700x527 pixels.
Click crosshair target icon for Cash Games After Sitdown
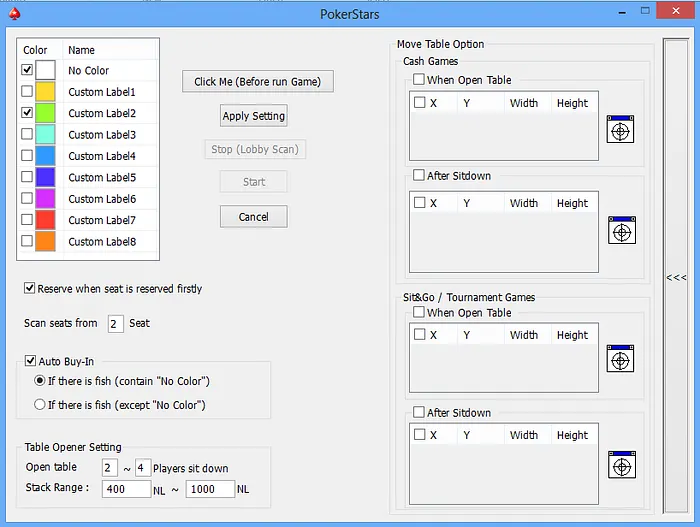point(620,231)
